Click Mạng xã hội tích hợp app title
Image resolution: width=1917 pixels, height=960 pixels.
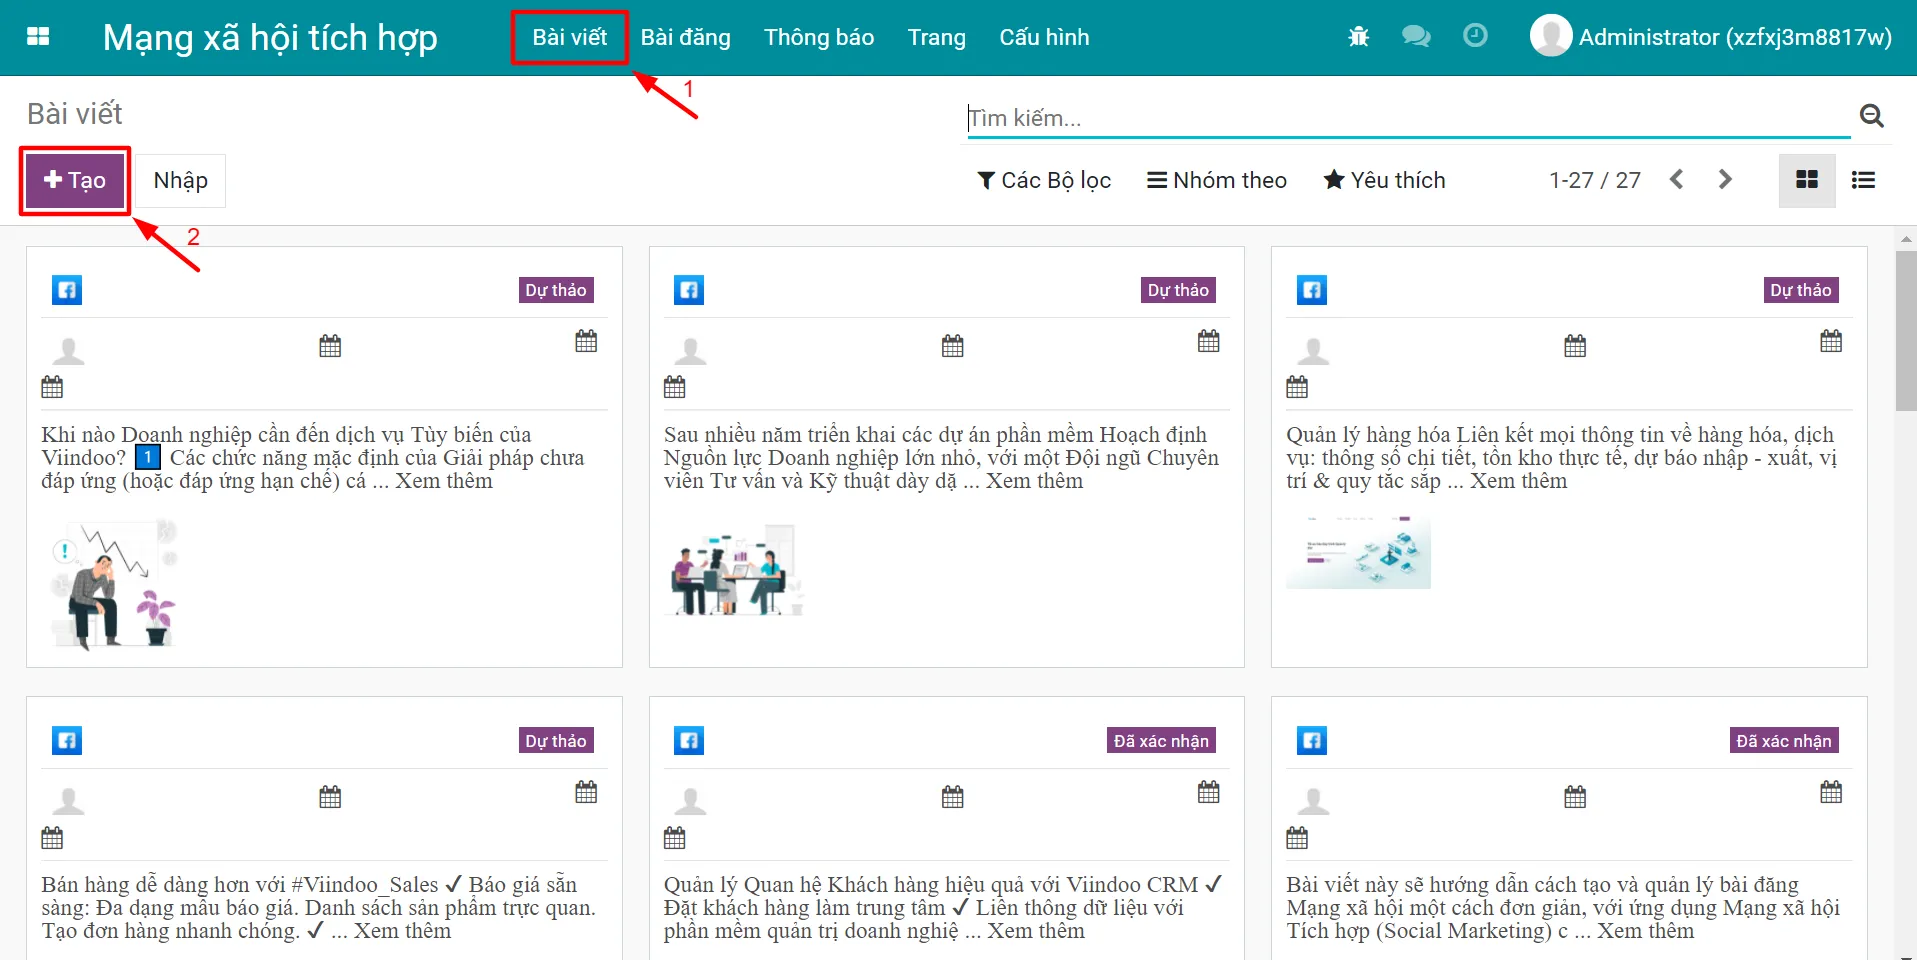click(x=270, y=38)
